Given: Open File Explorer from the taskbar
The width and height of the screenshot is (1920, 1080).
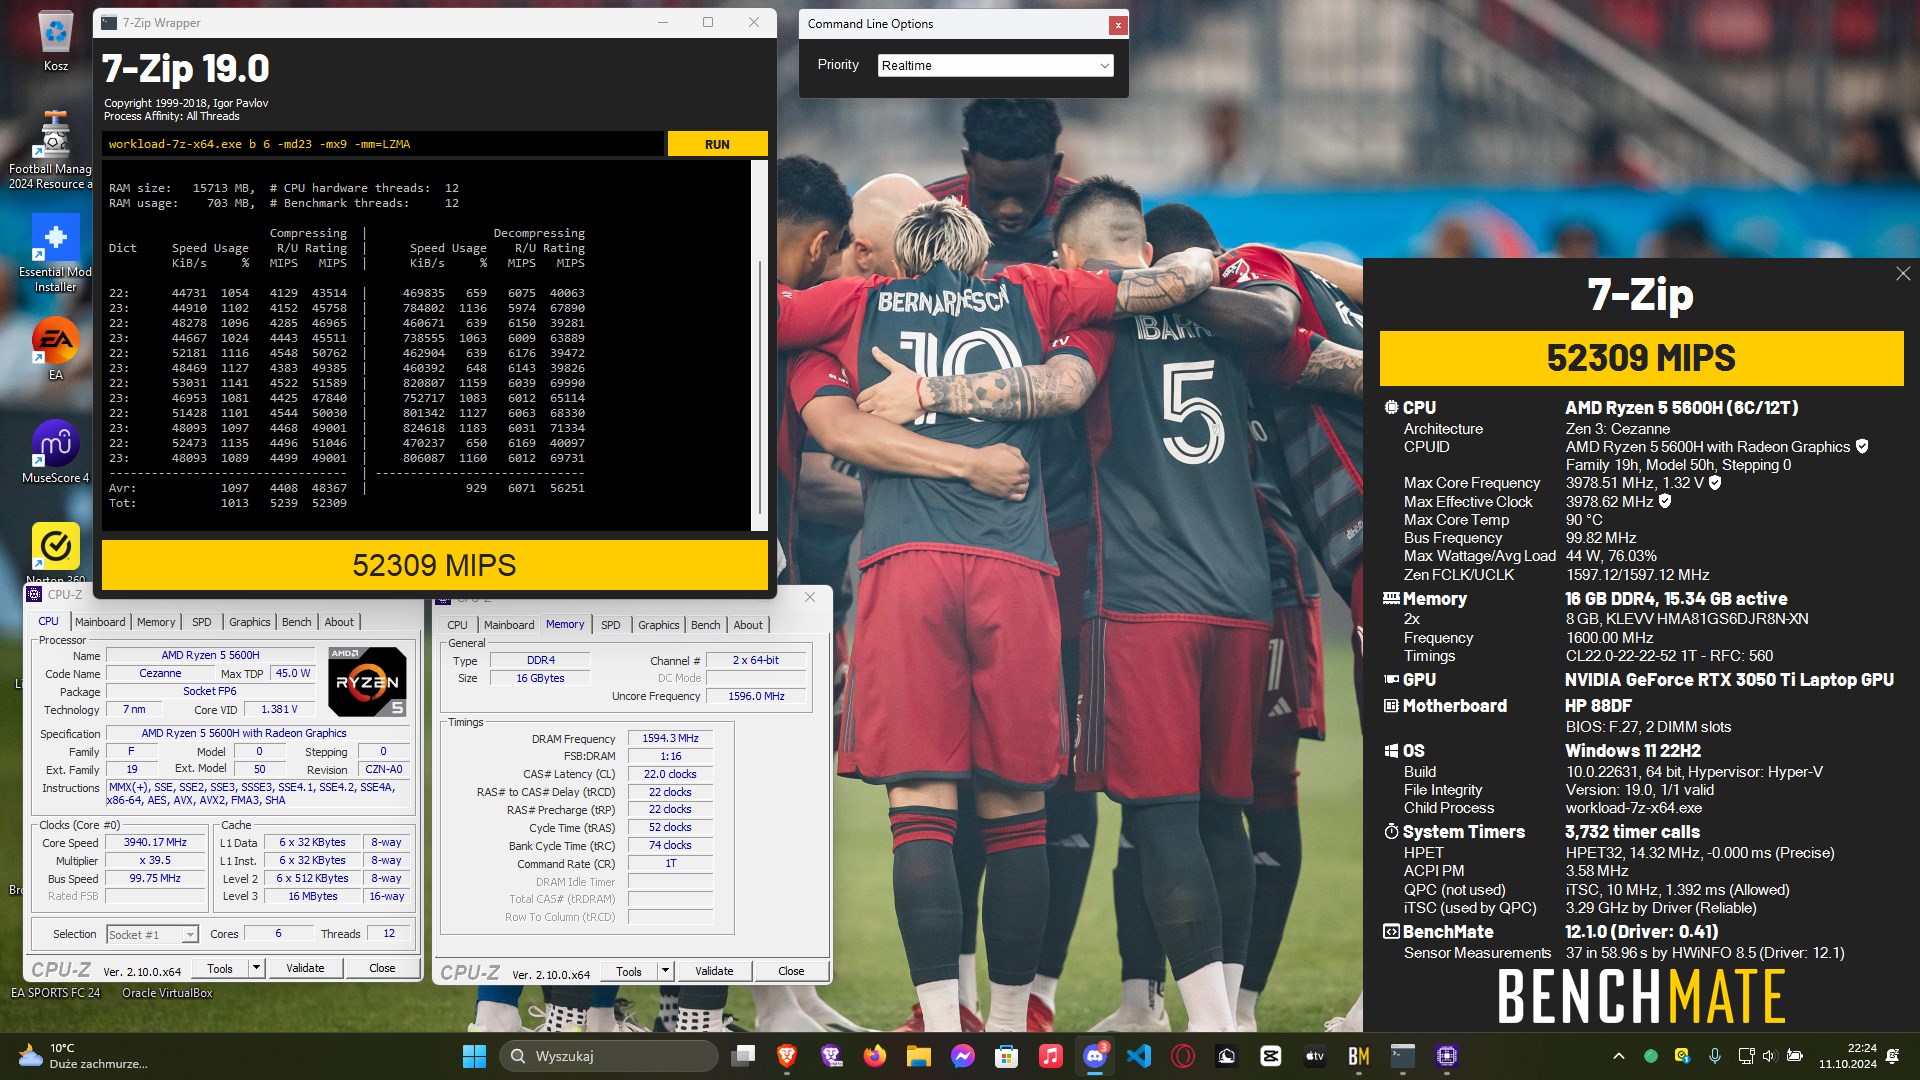Looking at the screenshot, I should [919, 1056].
